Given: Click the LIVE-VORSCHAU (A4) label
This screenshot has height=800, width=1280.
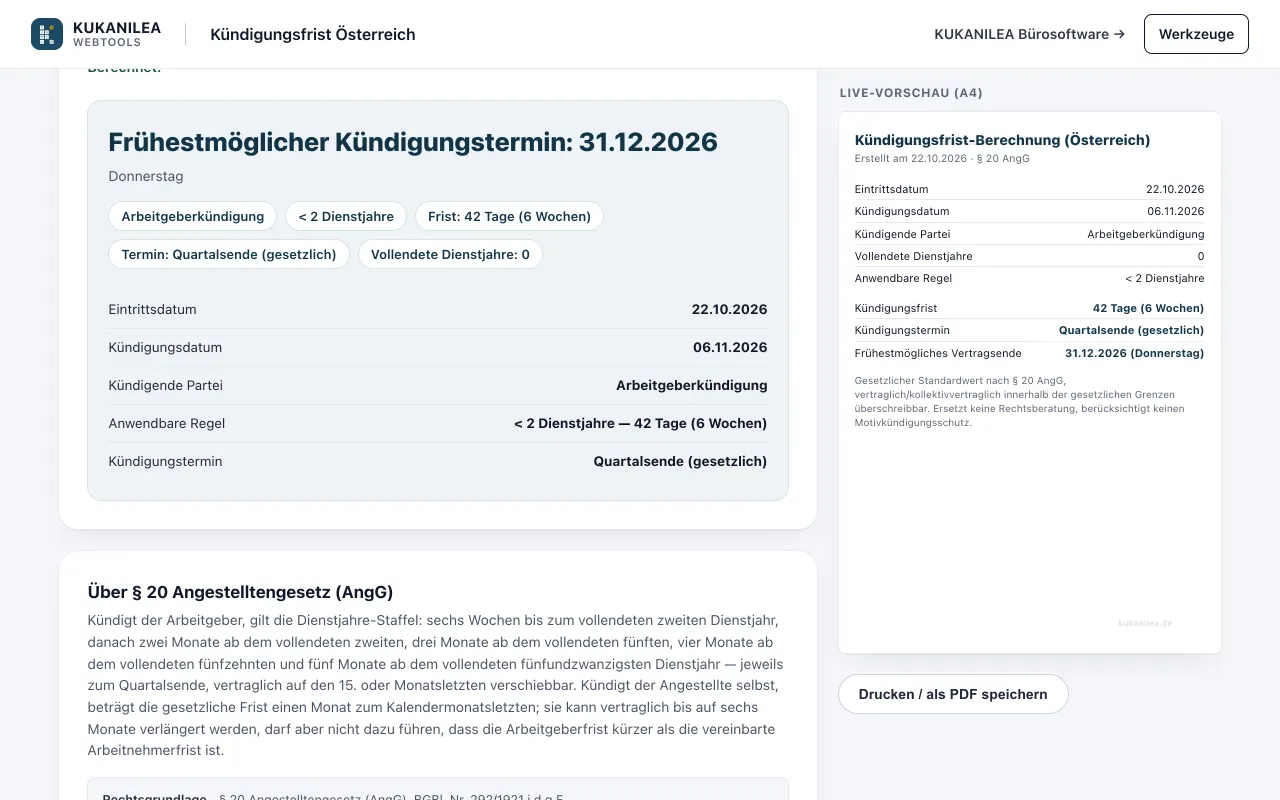Looking at the screenshot, I should tap(911, 93).
